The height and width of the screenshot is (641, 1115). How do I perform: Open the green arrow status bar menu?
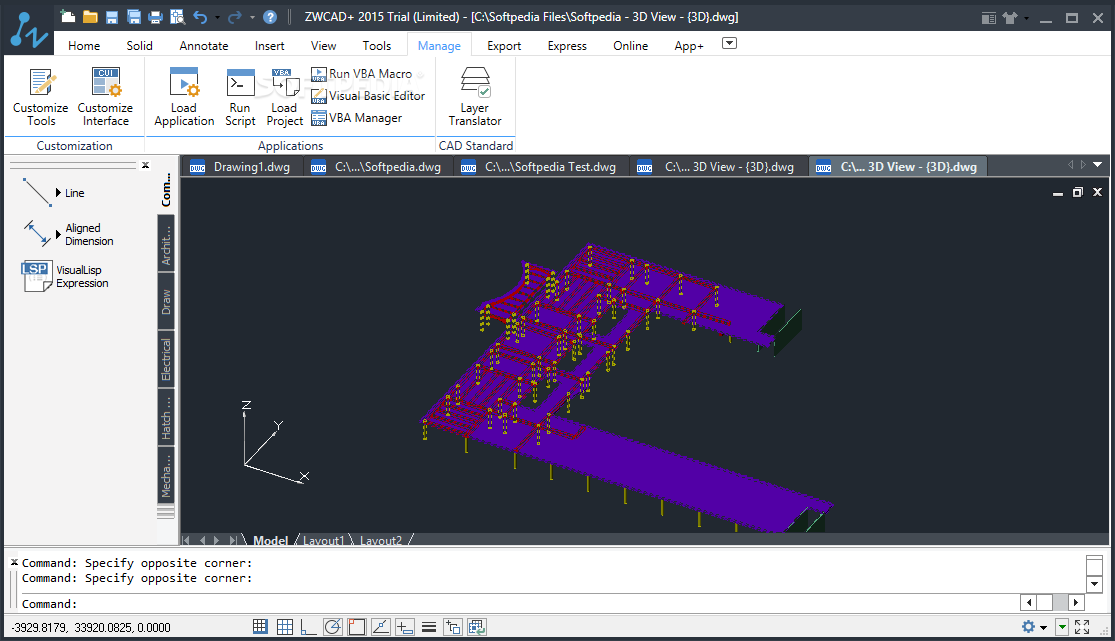pyautogui.click(x=1062, y=627)
